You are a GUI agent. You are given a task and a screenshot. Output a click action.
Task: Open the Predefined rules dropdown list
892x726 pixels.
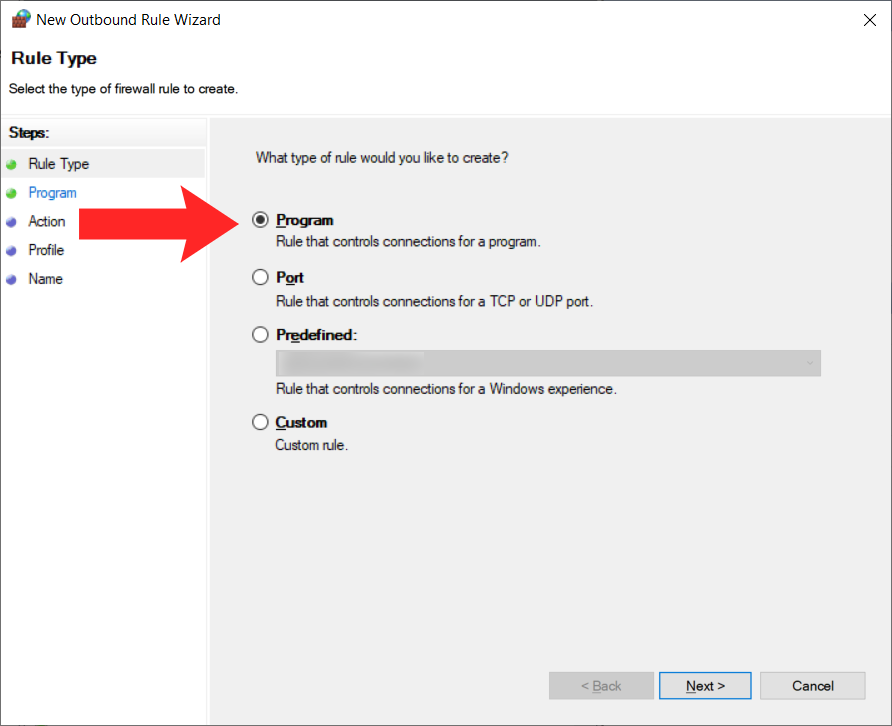[548, 363]
